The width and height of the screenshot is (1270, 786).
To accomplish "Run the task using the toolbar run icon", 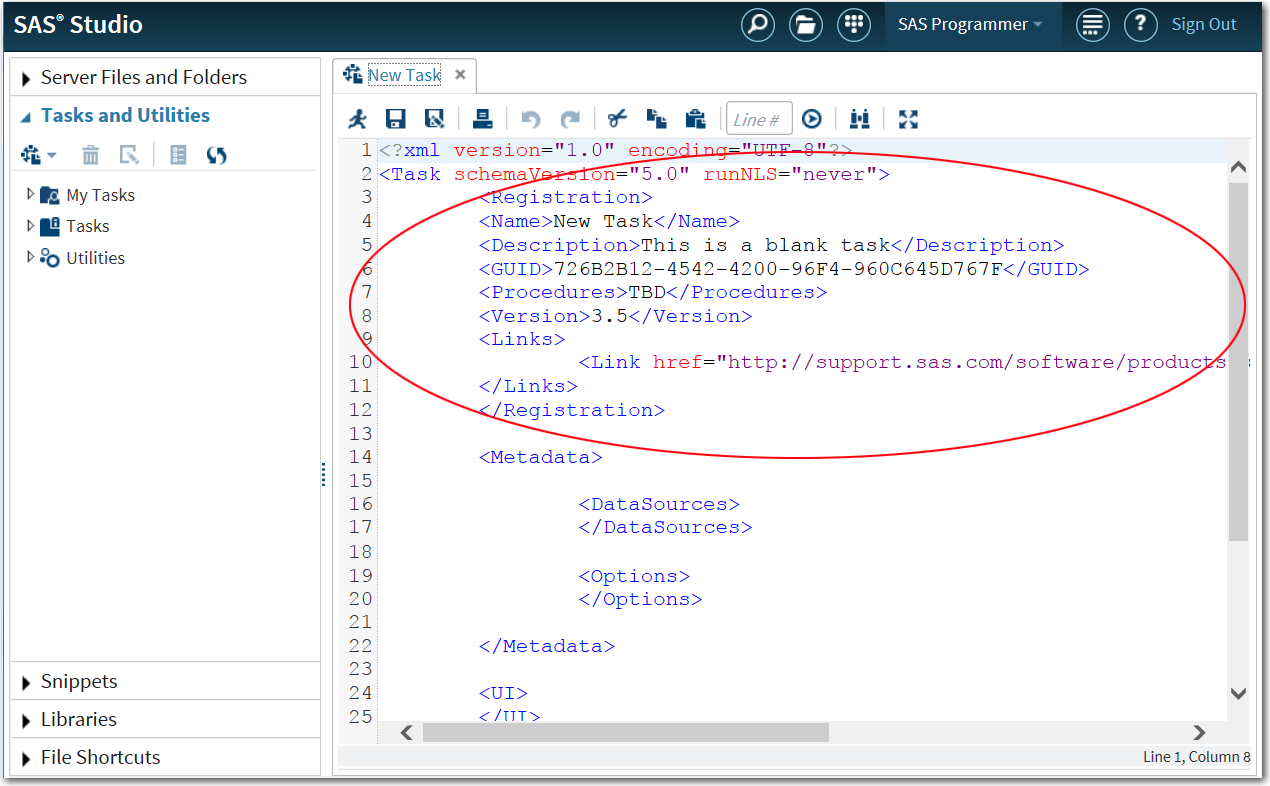I will tap(358, 118).
